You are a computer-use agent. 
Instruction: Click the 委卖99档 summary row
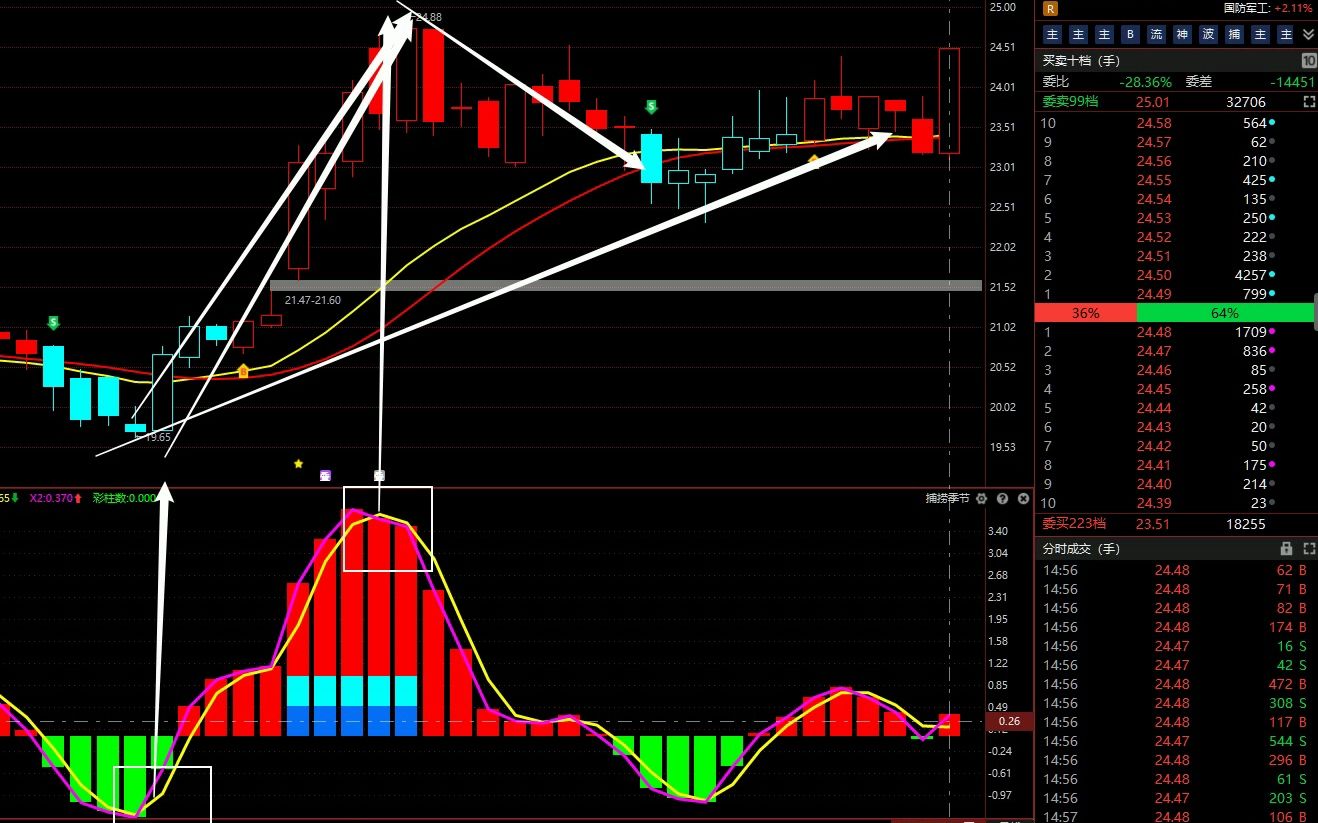click(x=1176, y=102)
